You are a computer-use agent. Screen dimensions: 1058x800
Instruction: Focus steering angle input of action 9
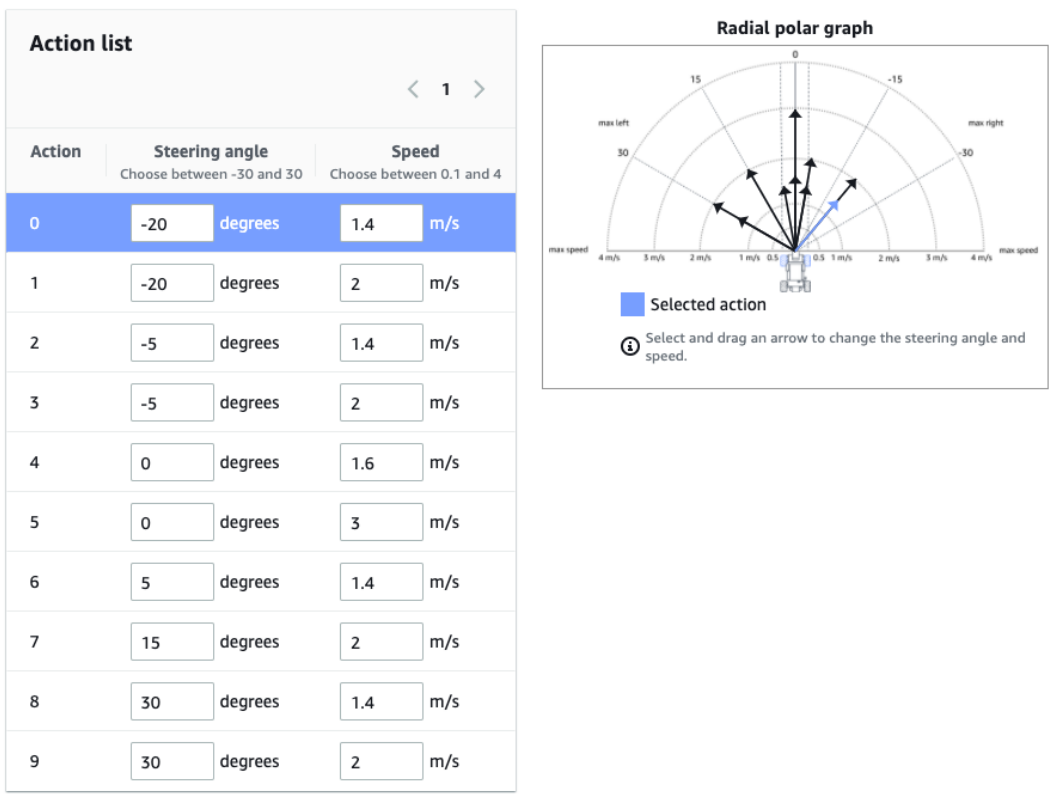point(172,761)
